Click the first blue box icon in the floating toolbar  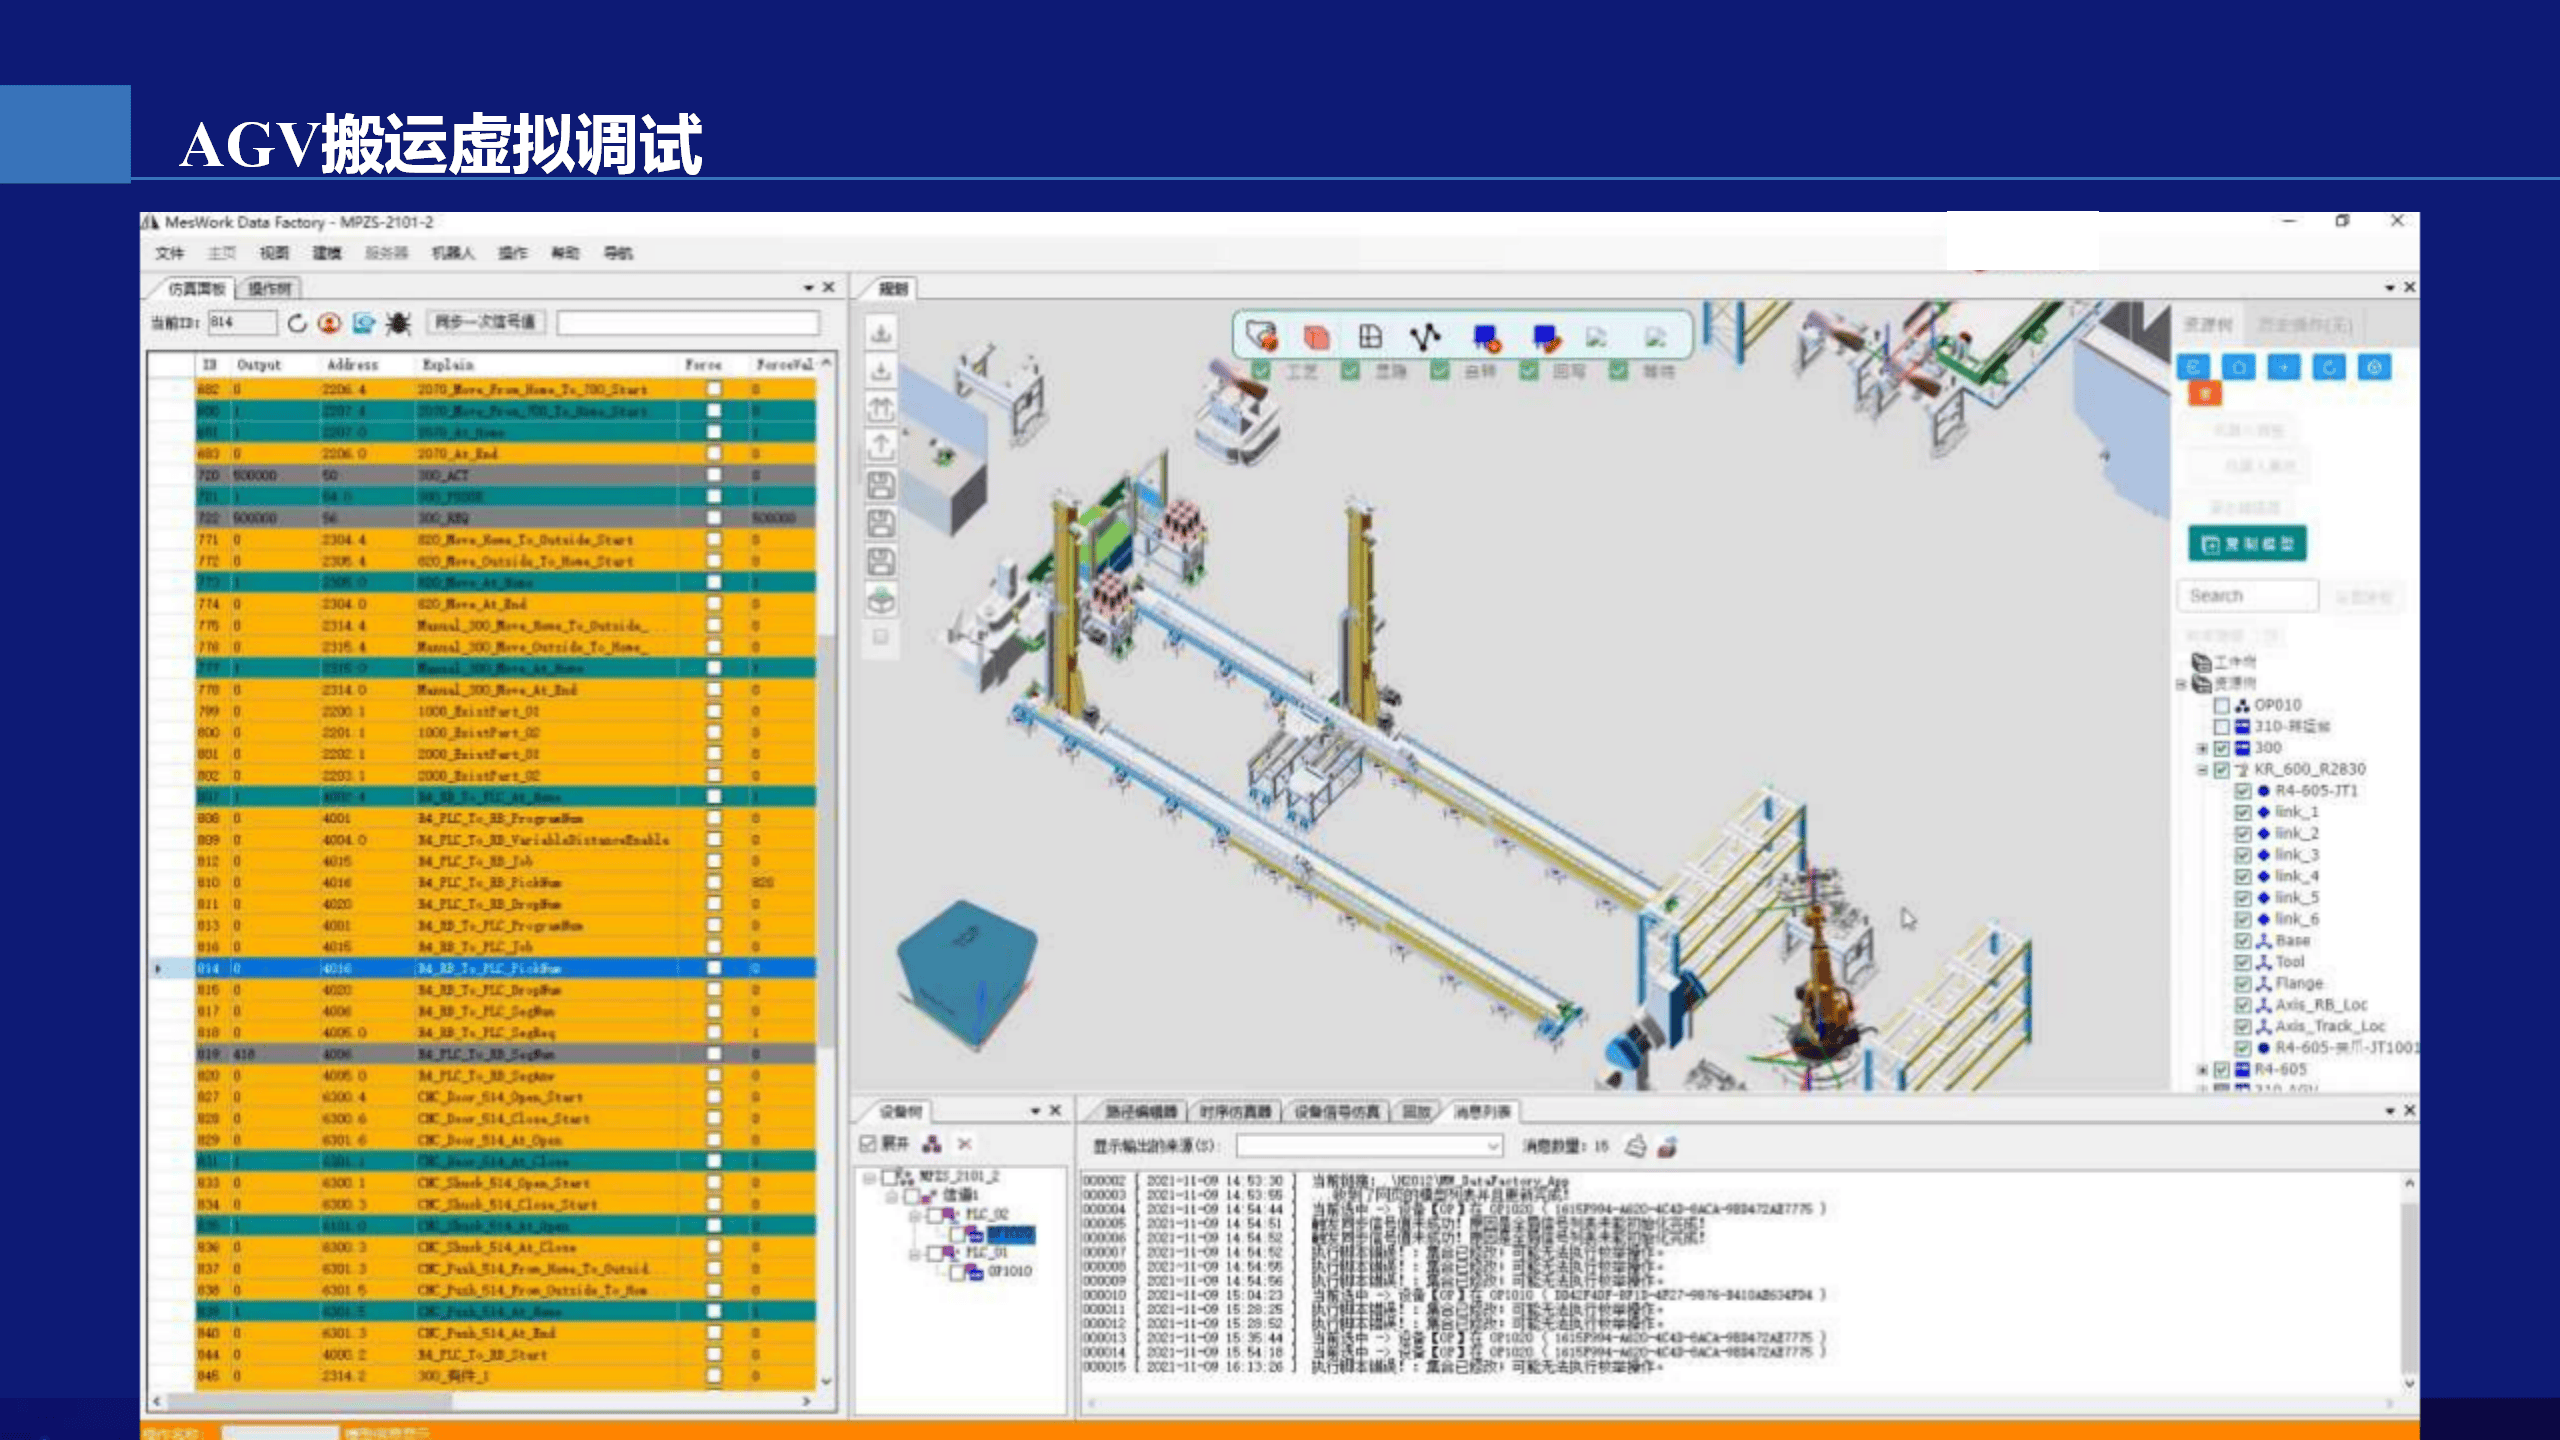tap(1487, 337)
